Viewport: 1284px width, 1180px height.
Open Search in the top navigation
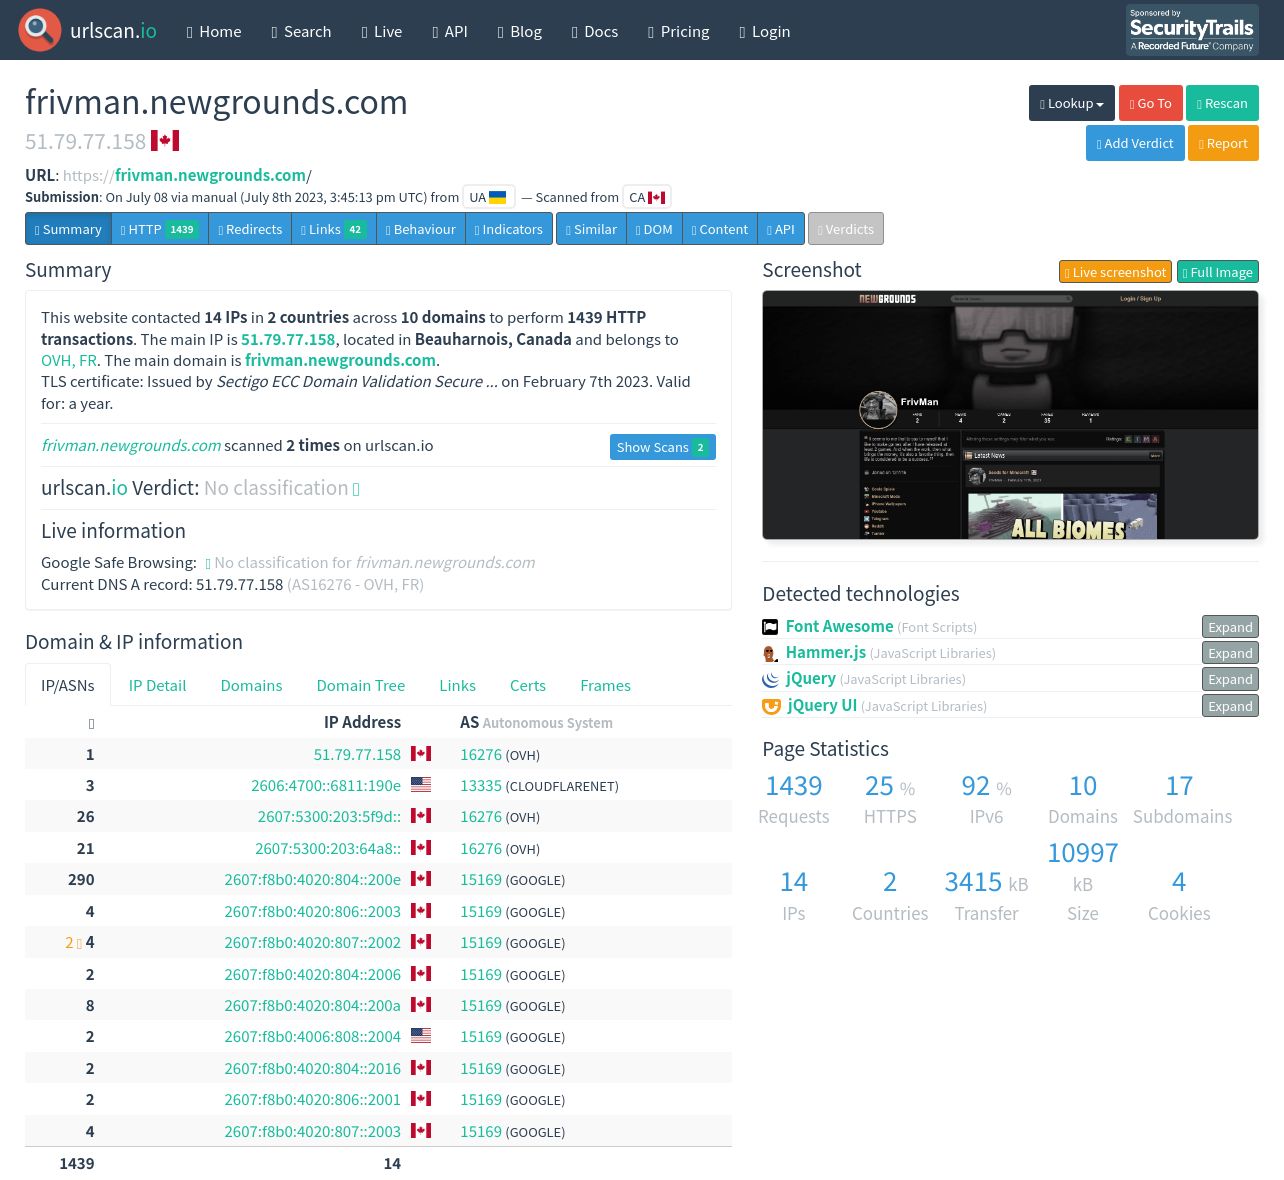click(301, 31)
